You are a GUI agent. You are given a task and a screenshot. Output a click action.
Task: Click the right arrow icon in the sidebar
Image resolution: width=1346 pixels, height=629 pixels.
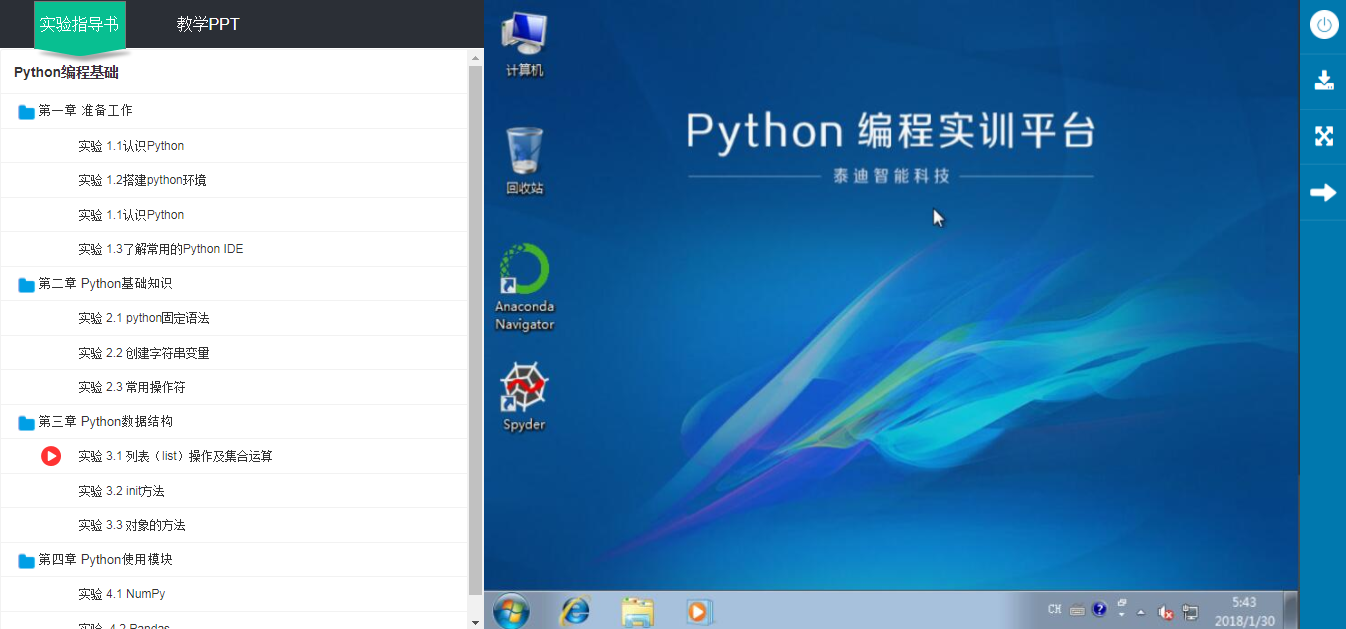(x=1324, y=192)
